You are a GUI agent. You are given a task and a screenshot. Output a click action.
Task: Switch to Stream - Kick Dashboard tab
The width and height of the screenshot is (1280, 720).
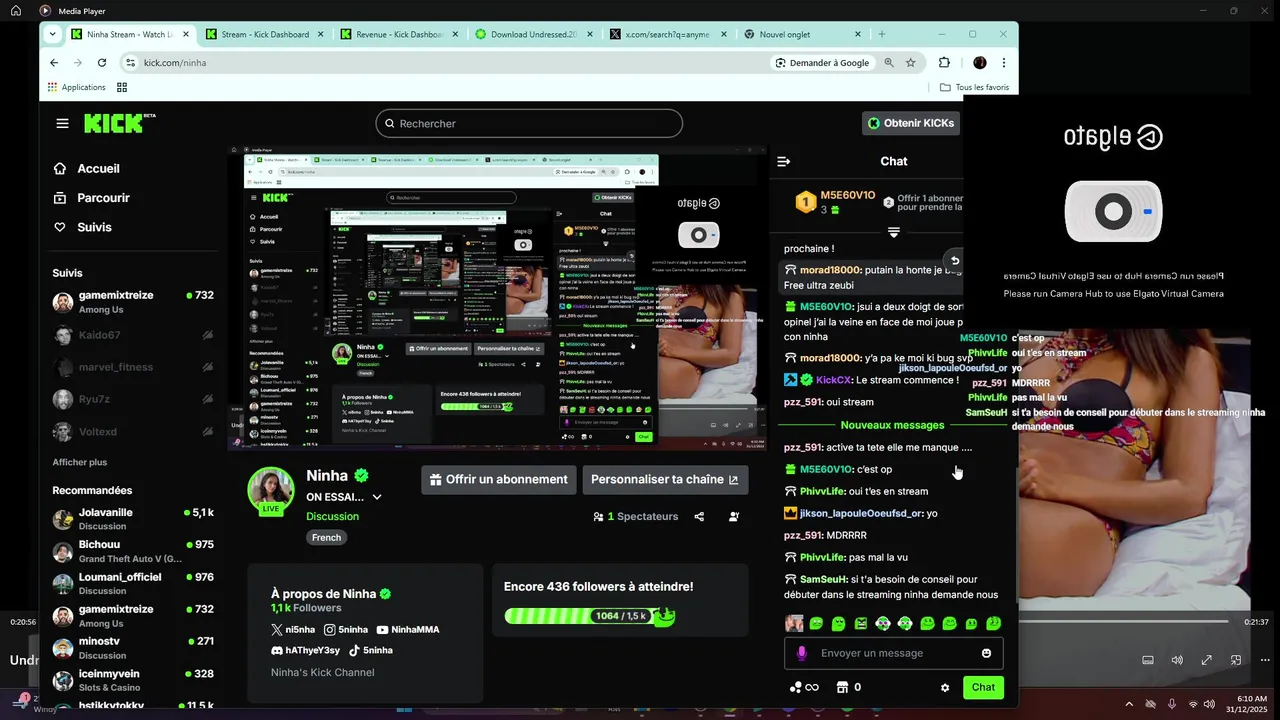(266, 34)
